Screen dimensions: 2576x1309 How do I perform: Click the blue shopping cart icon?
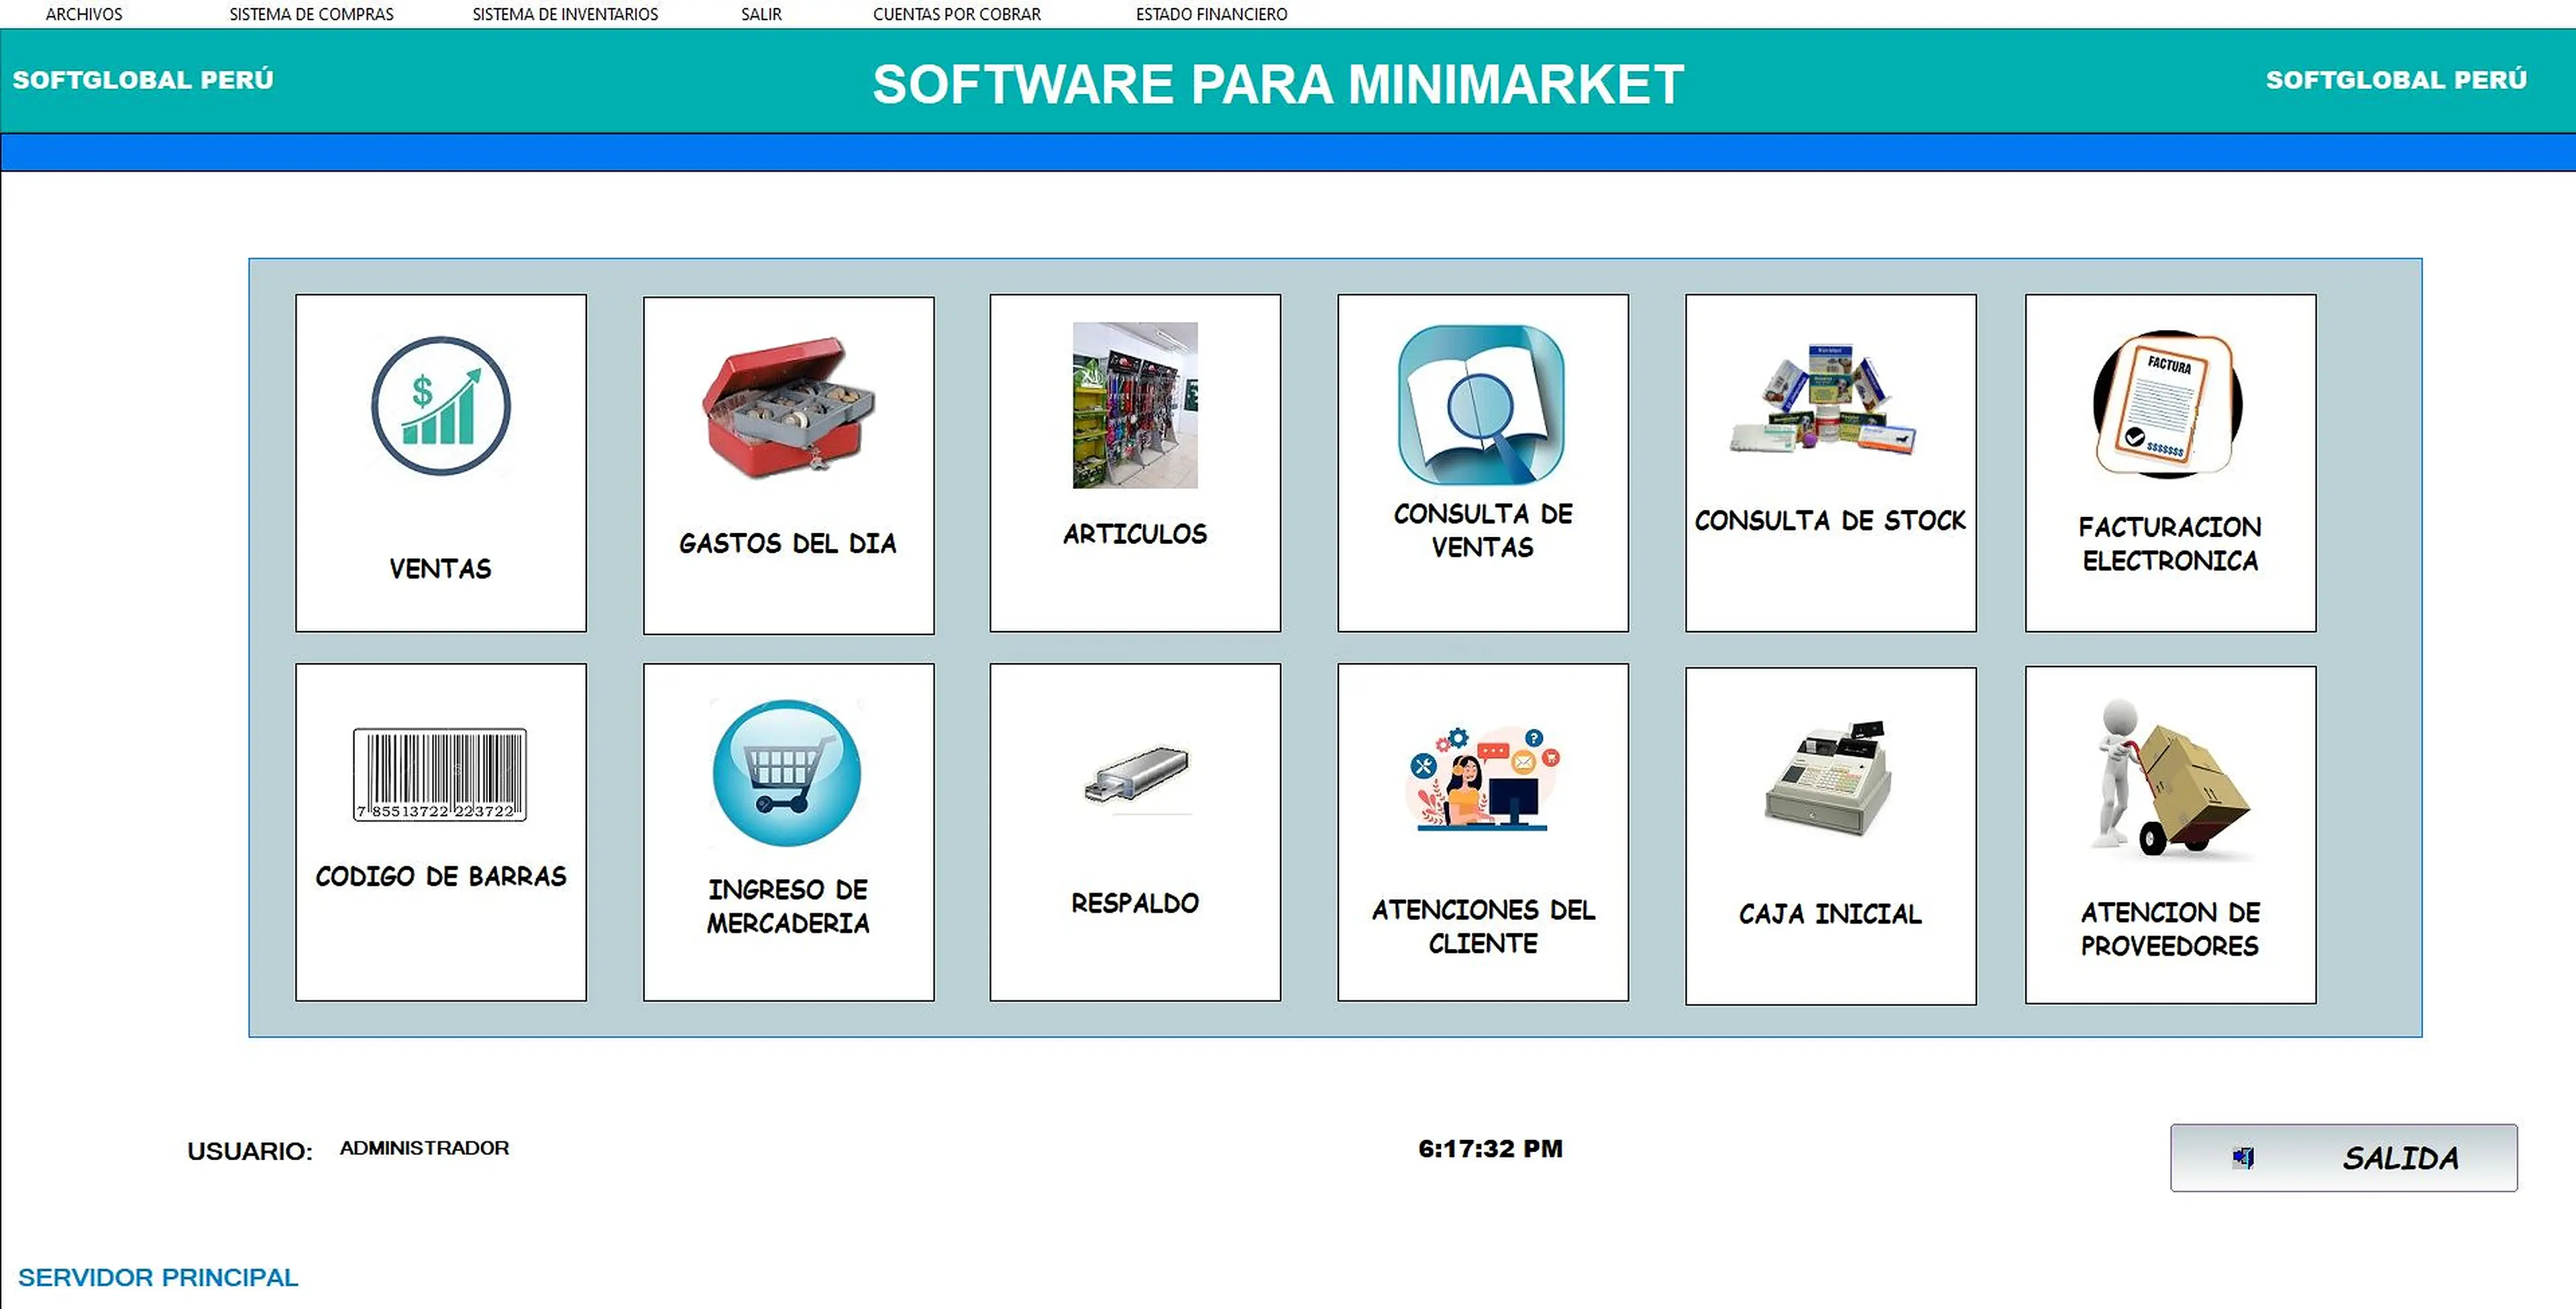pyautogui.click(x=787, y=773)
